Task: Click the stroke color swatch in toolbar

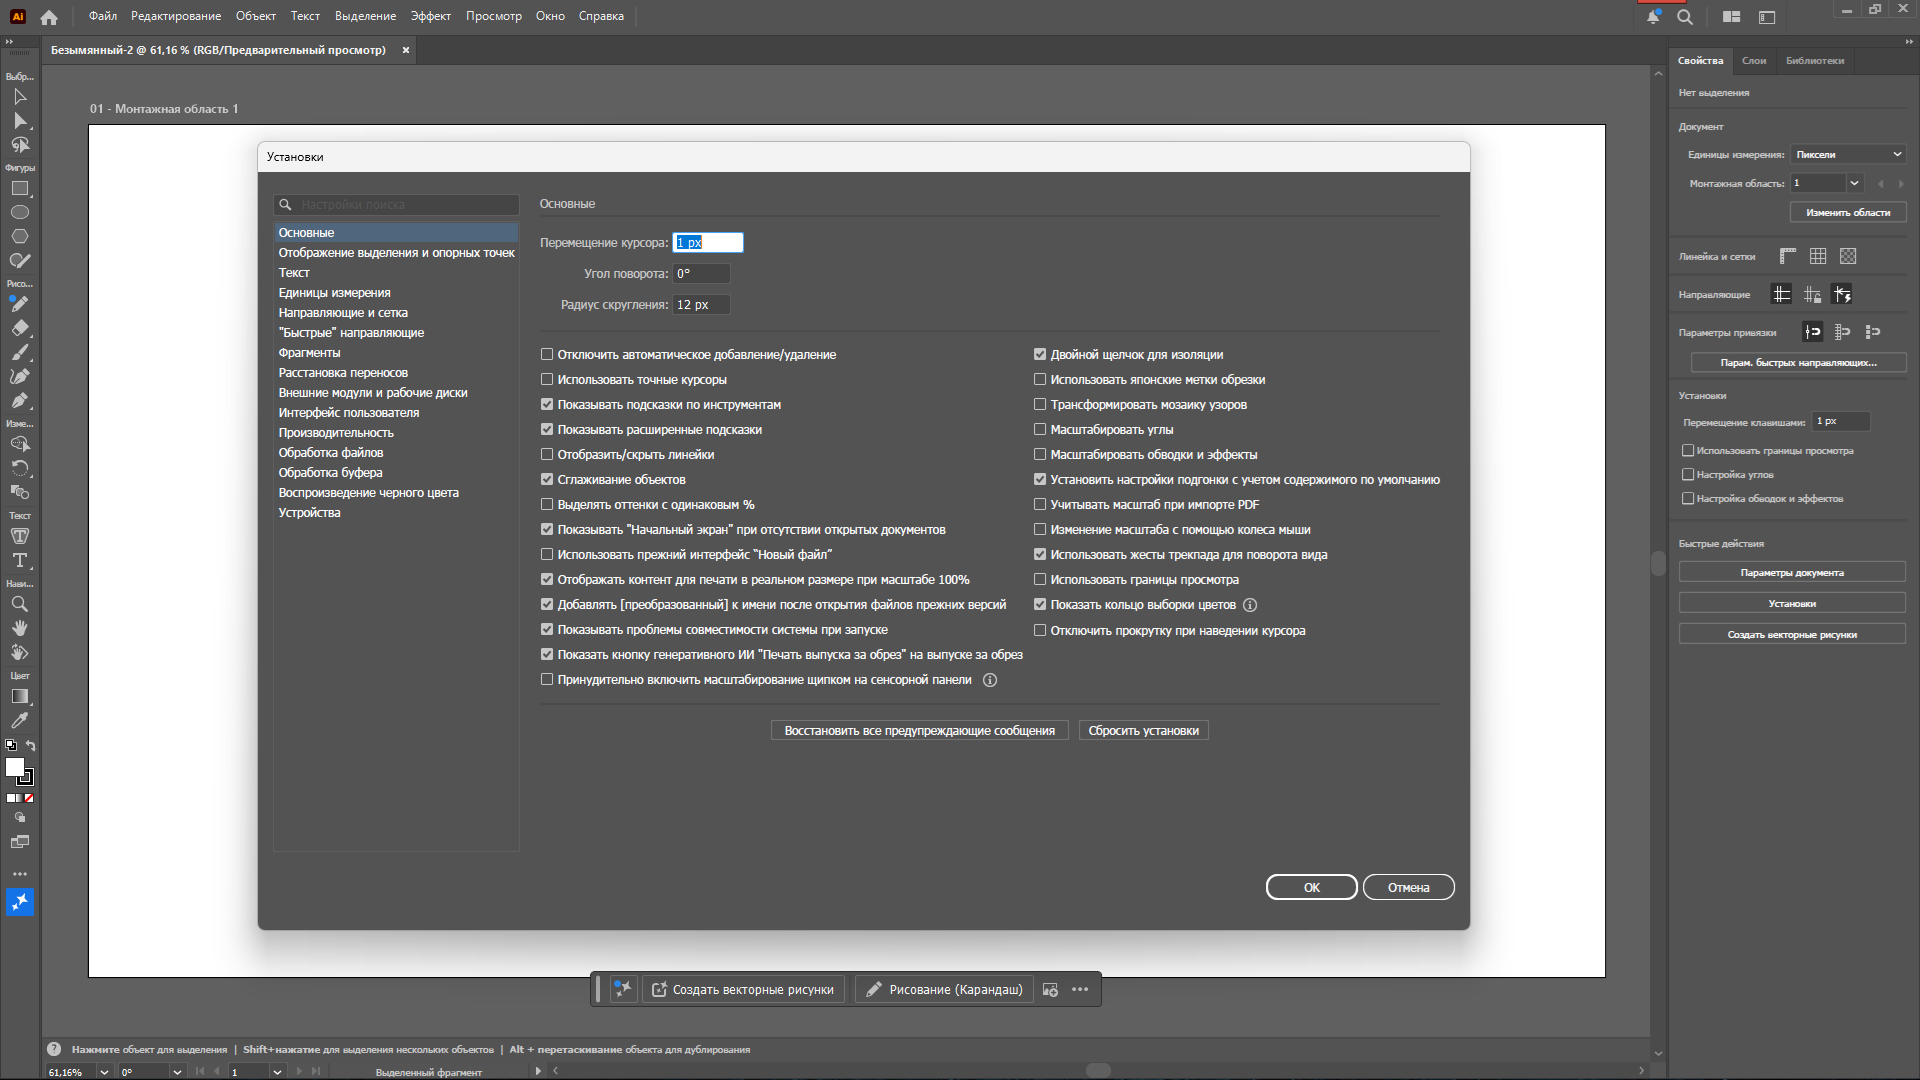Action: pos(27,778)
